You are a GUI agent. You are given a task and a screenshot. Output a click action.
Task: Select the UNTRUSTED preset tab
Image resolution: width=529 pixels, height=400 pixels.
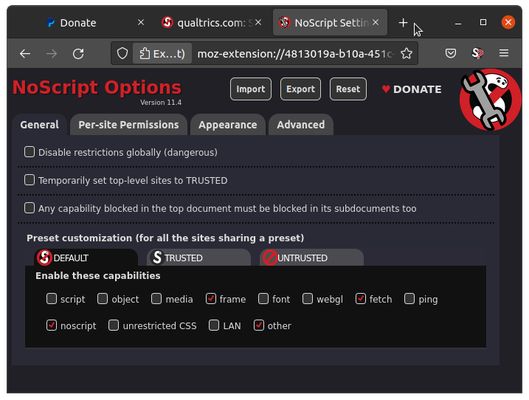pyautogui.click(x=312, y=258)
